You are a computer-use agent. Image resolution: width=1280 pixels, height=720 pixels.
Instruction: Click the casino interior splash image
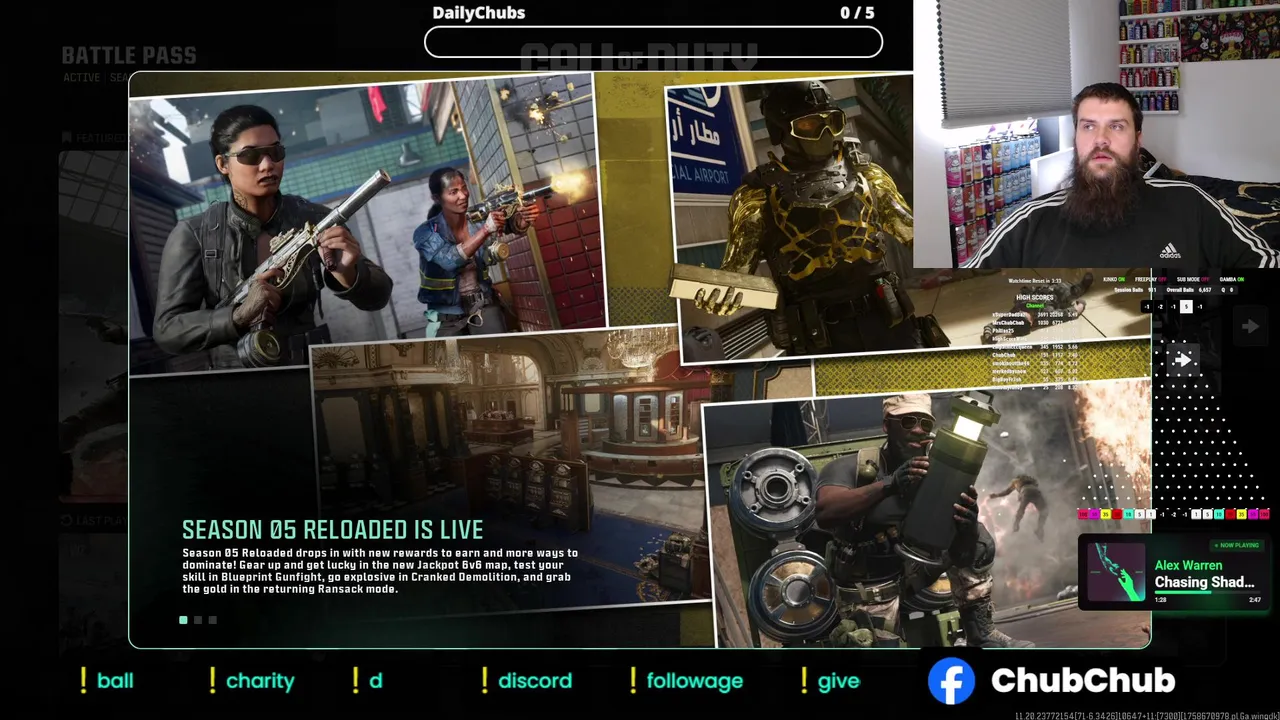(510, 470)
